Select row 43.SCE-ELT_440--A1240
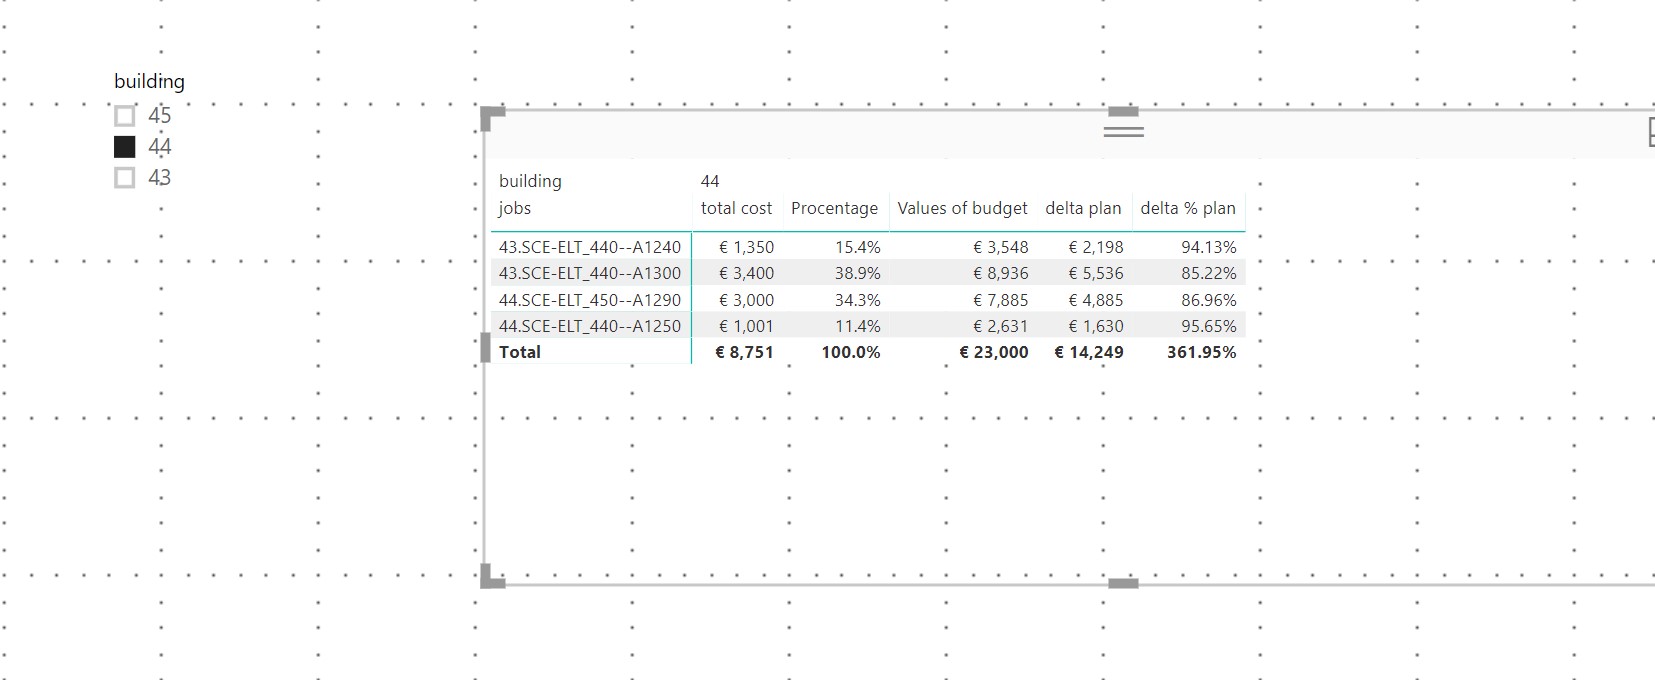 click(590, 247)
